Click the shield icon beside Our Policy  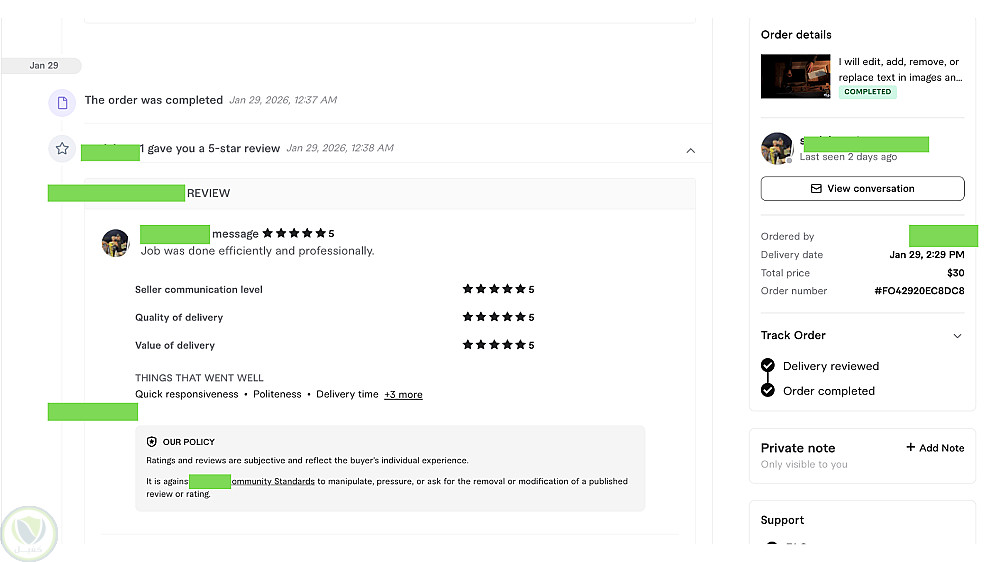click(151, 442)
